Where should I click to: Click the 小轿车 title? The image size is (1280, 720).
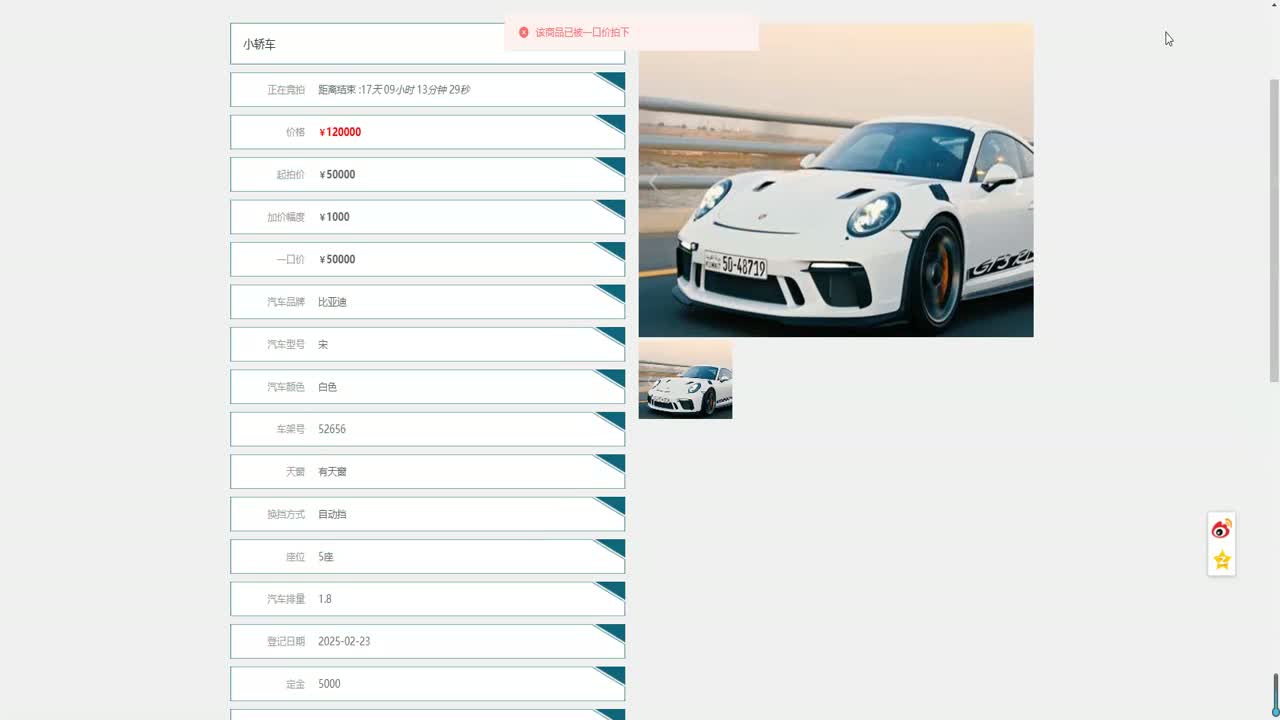(x=259, y=44)
